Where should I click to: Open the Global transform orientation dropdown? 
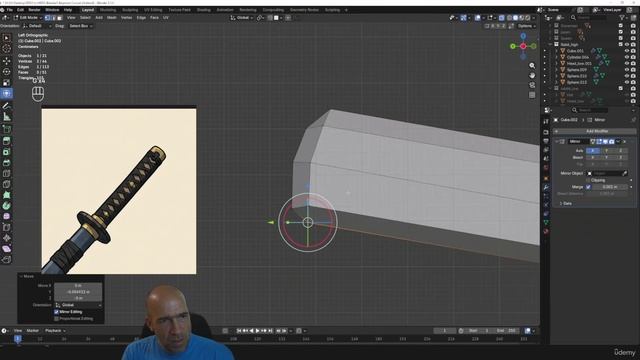[242, 18]
